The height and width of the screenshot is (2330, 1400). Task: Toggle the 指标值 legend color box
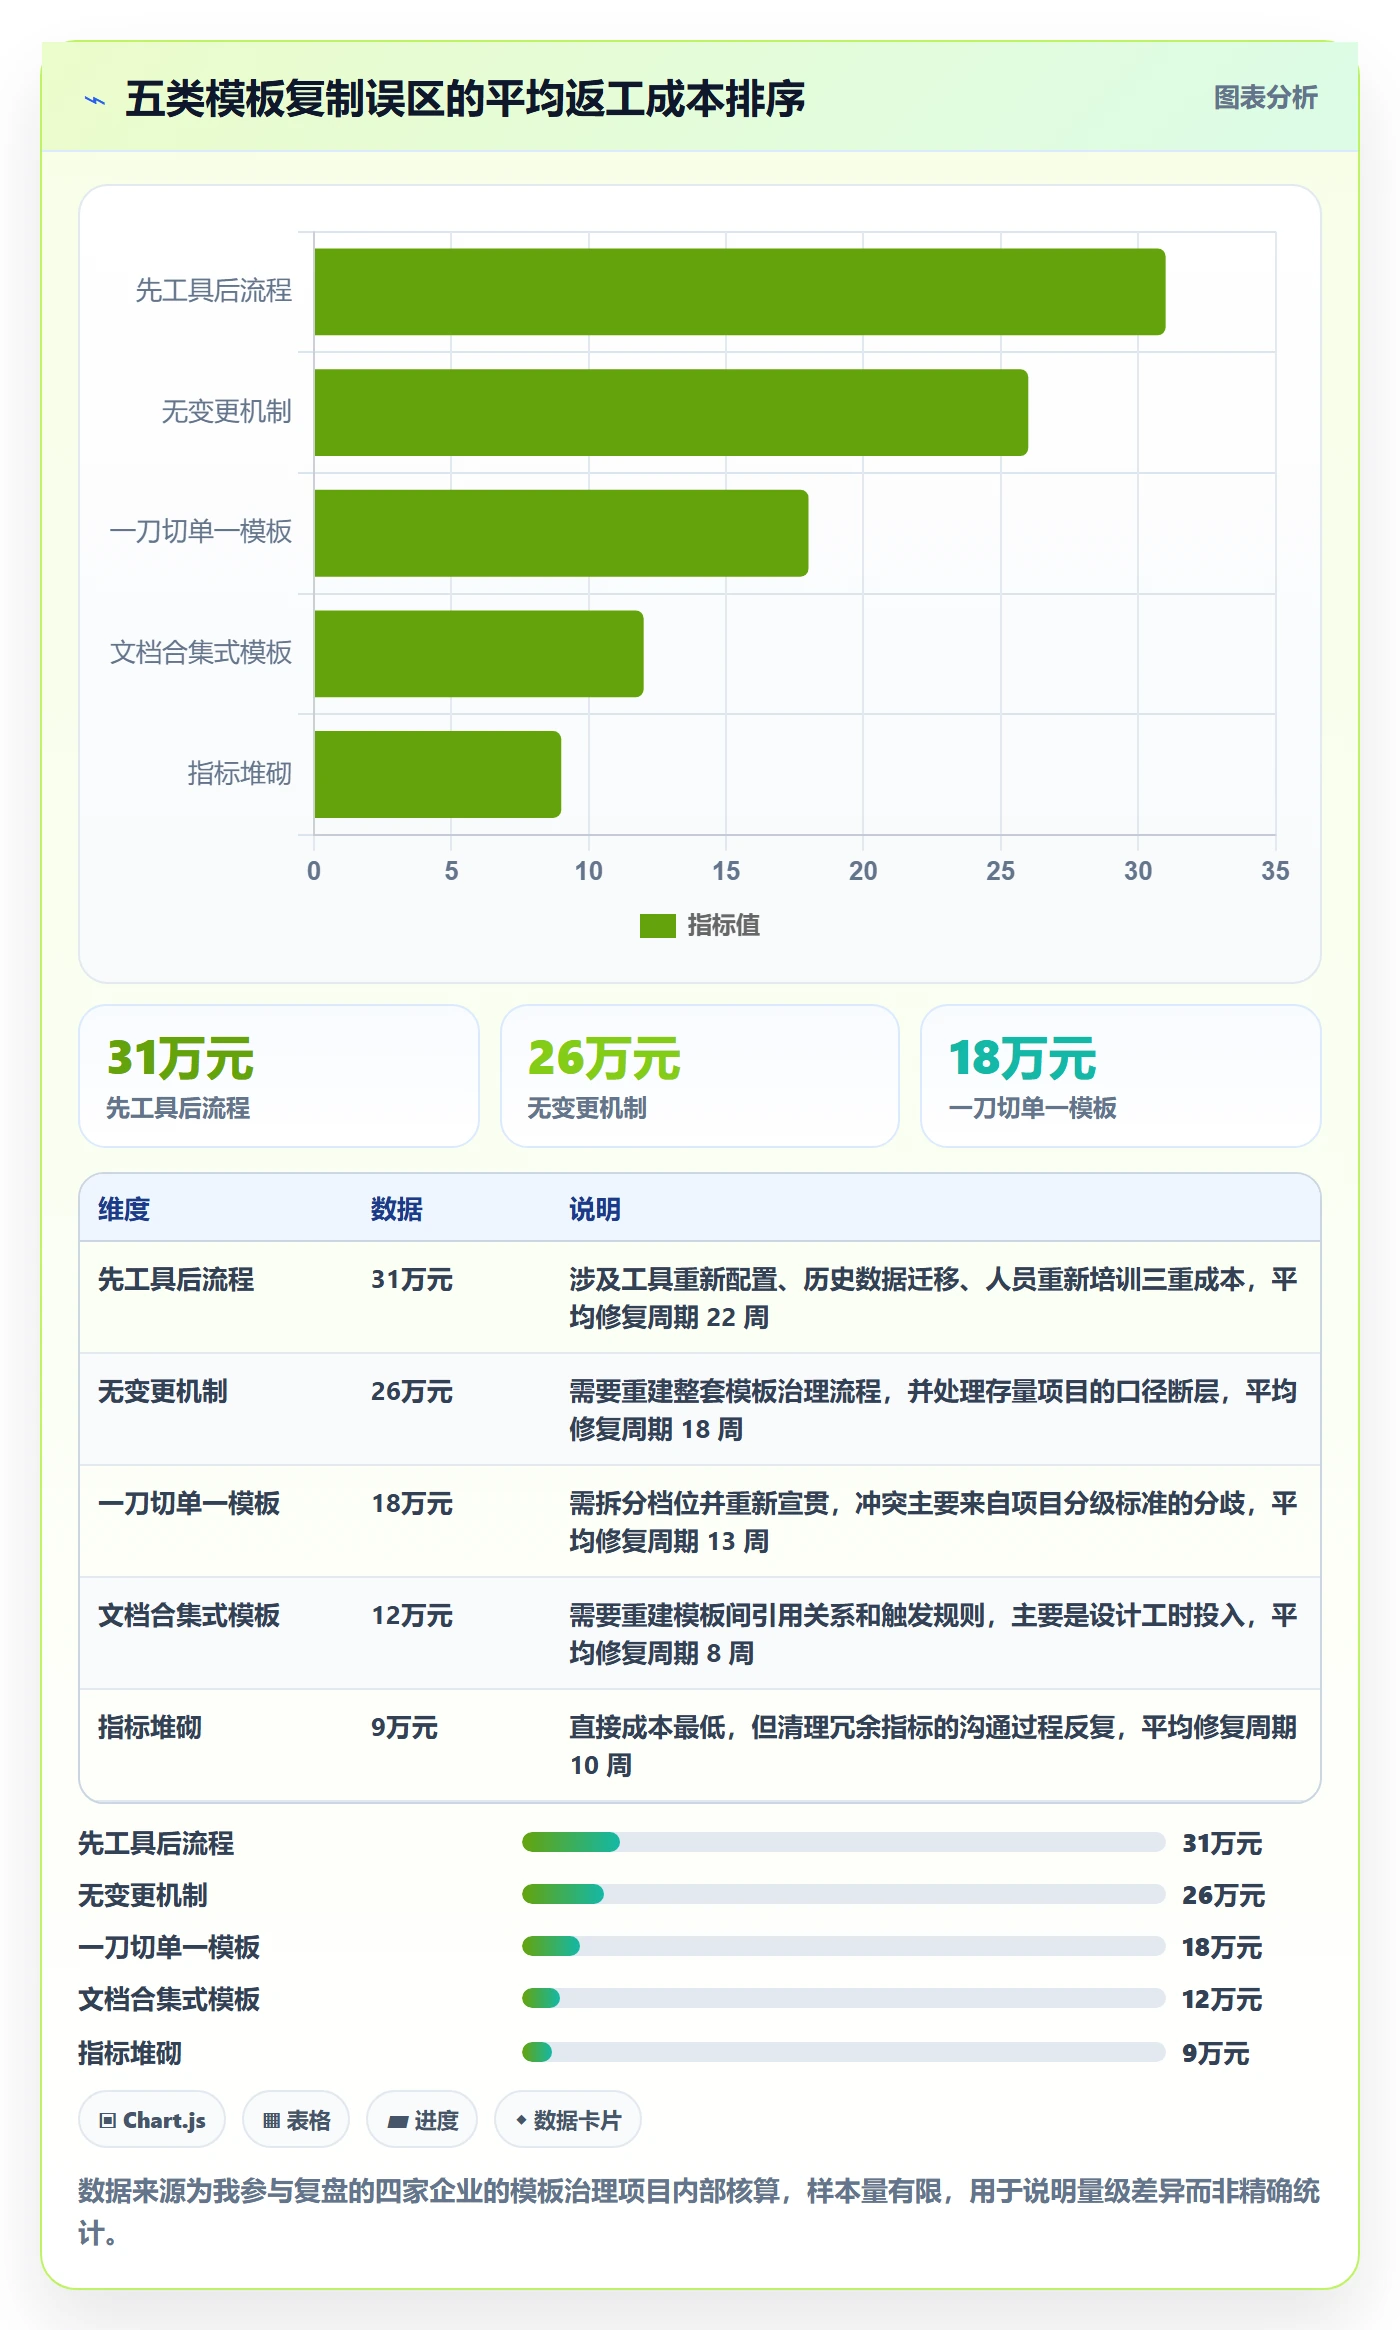click(657, 926)
